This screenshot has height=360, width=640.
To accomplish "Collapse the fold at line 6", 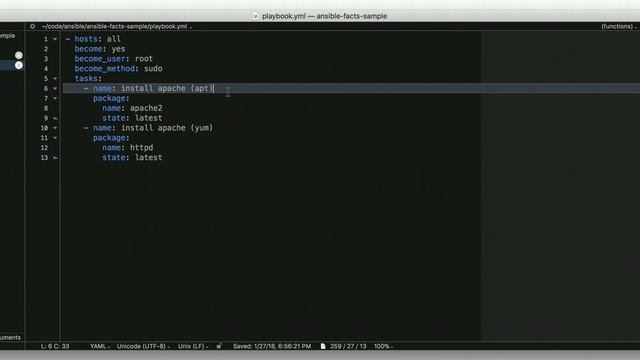I will pos(55,89).
